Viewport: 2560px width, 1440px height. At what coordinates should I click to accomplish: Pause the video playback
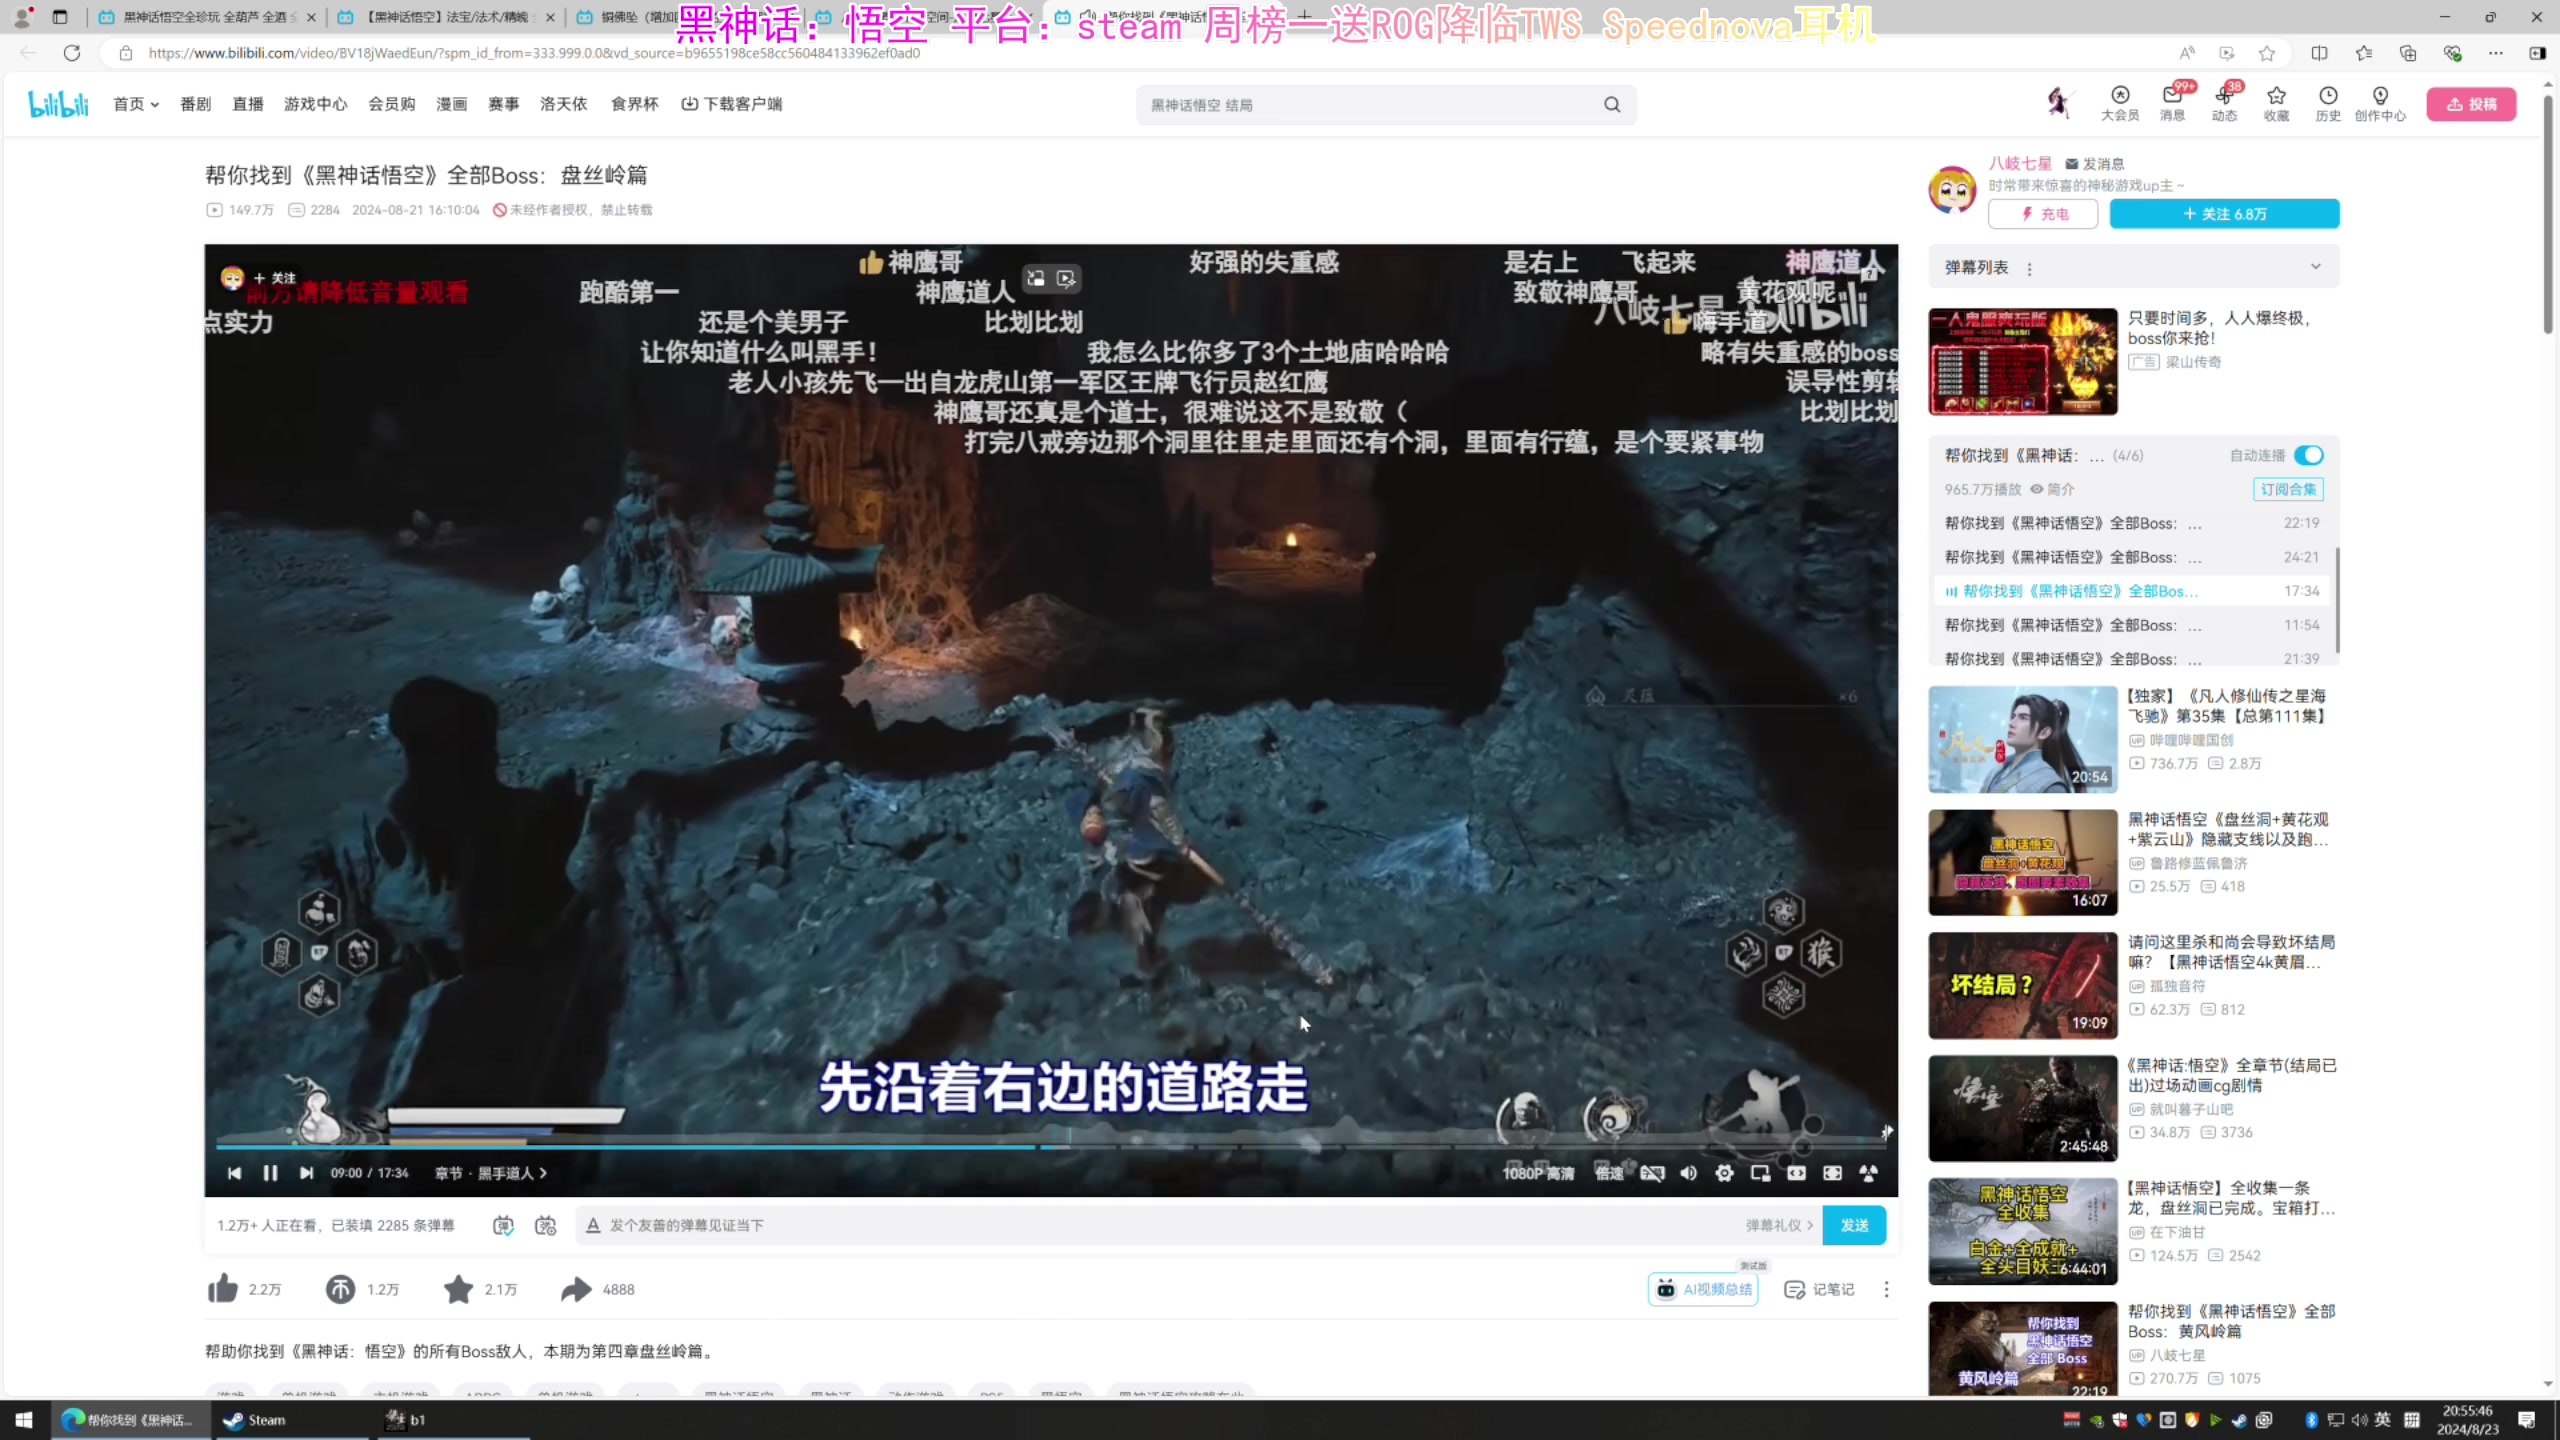point(270,1173)
